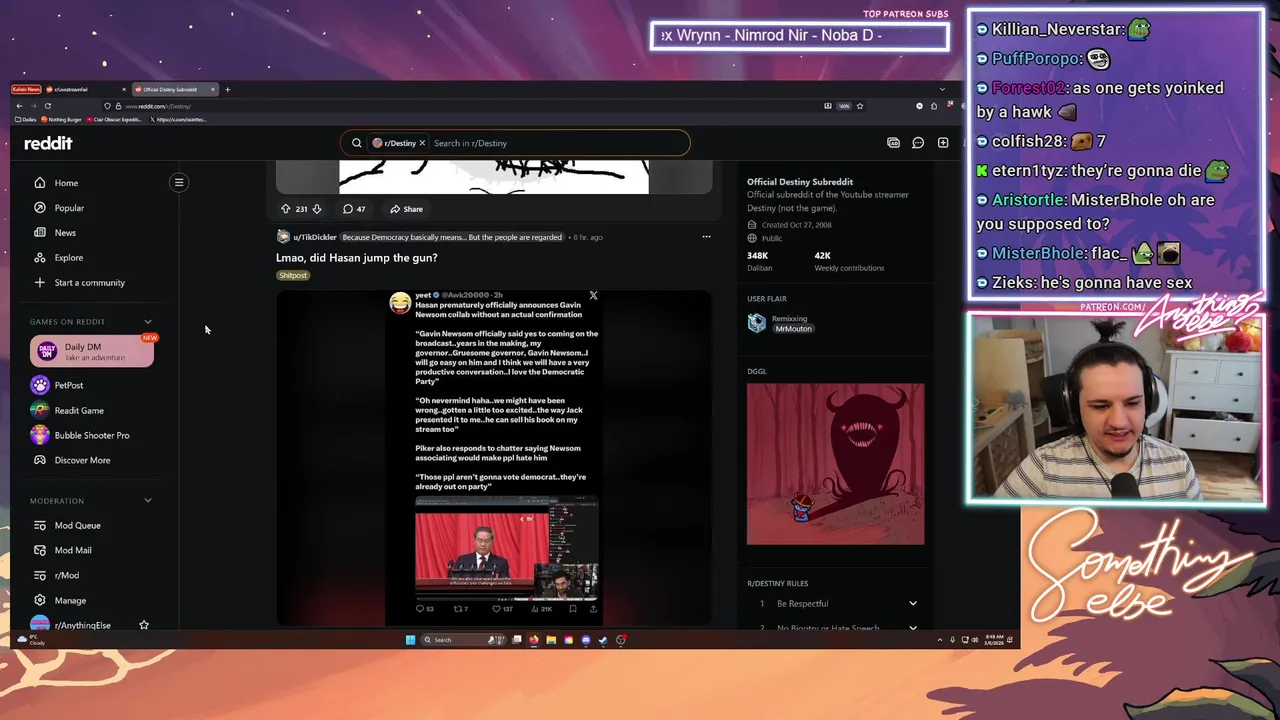Remove r/Destiny filter from search
The height and width of the screenshot is (720, 1280).
pos(422,143)
